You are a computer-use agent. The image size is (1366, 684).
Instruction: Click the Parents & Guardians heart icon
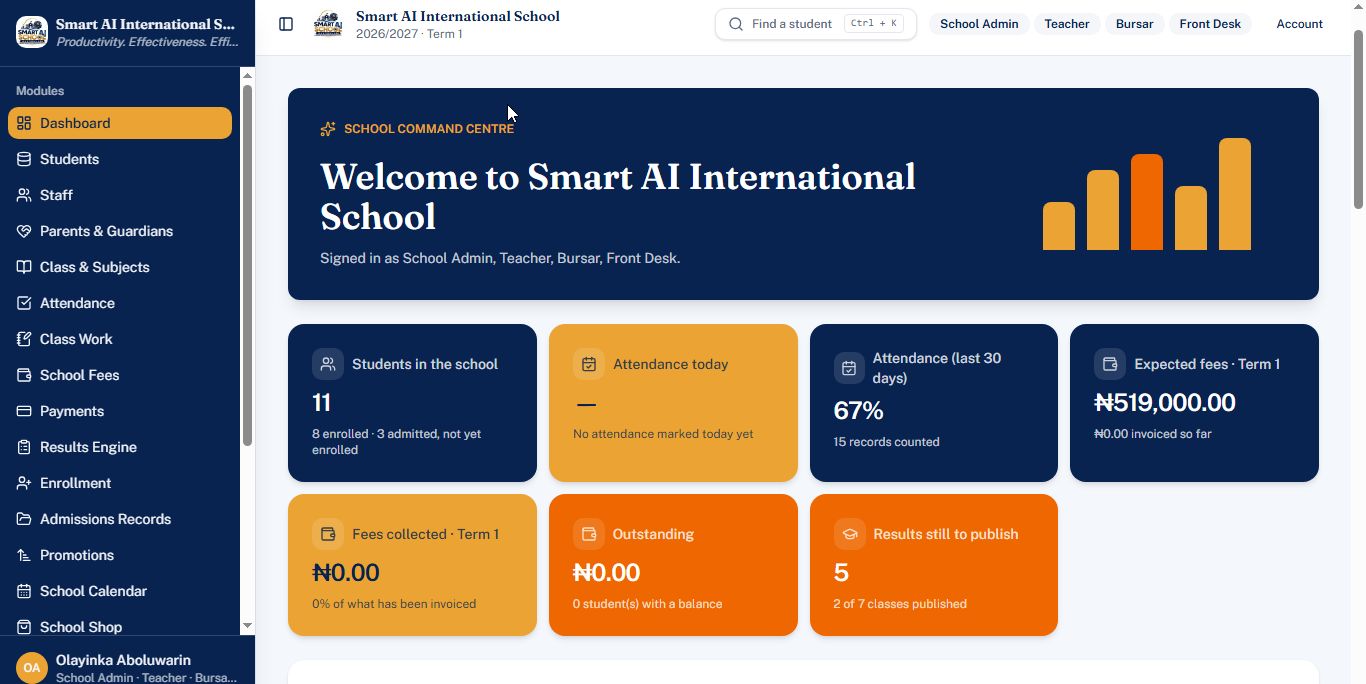(24, 231)
